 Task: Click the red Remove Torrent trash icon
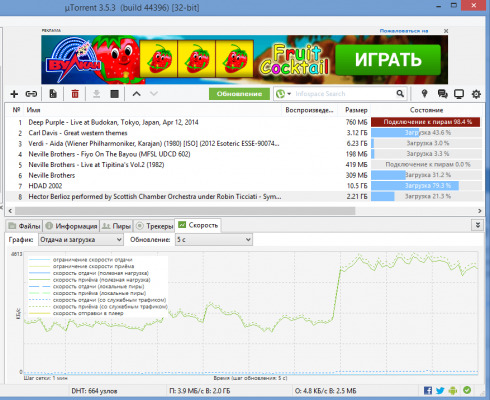pyautogui.click(x=75, y=94)
